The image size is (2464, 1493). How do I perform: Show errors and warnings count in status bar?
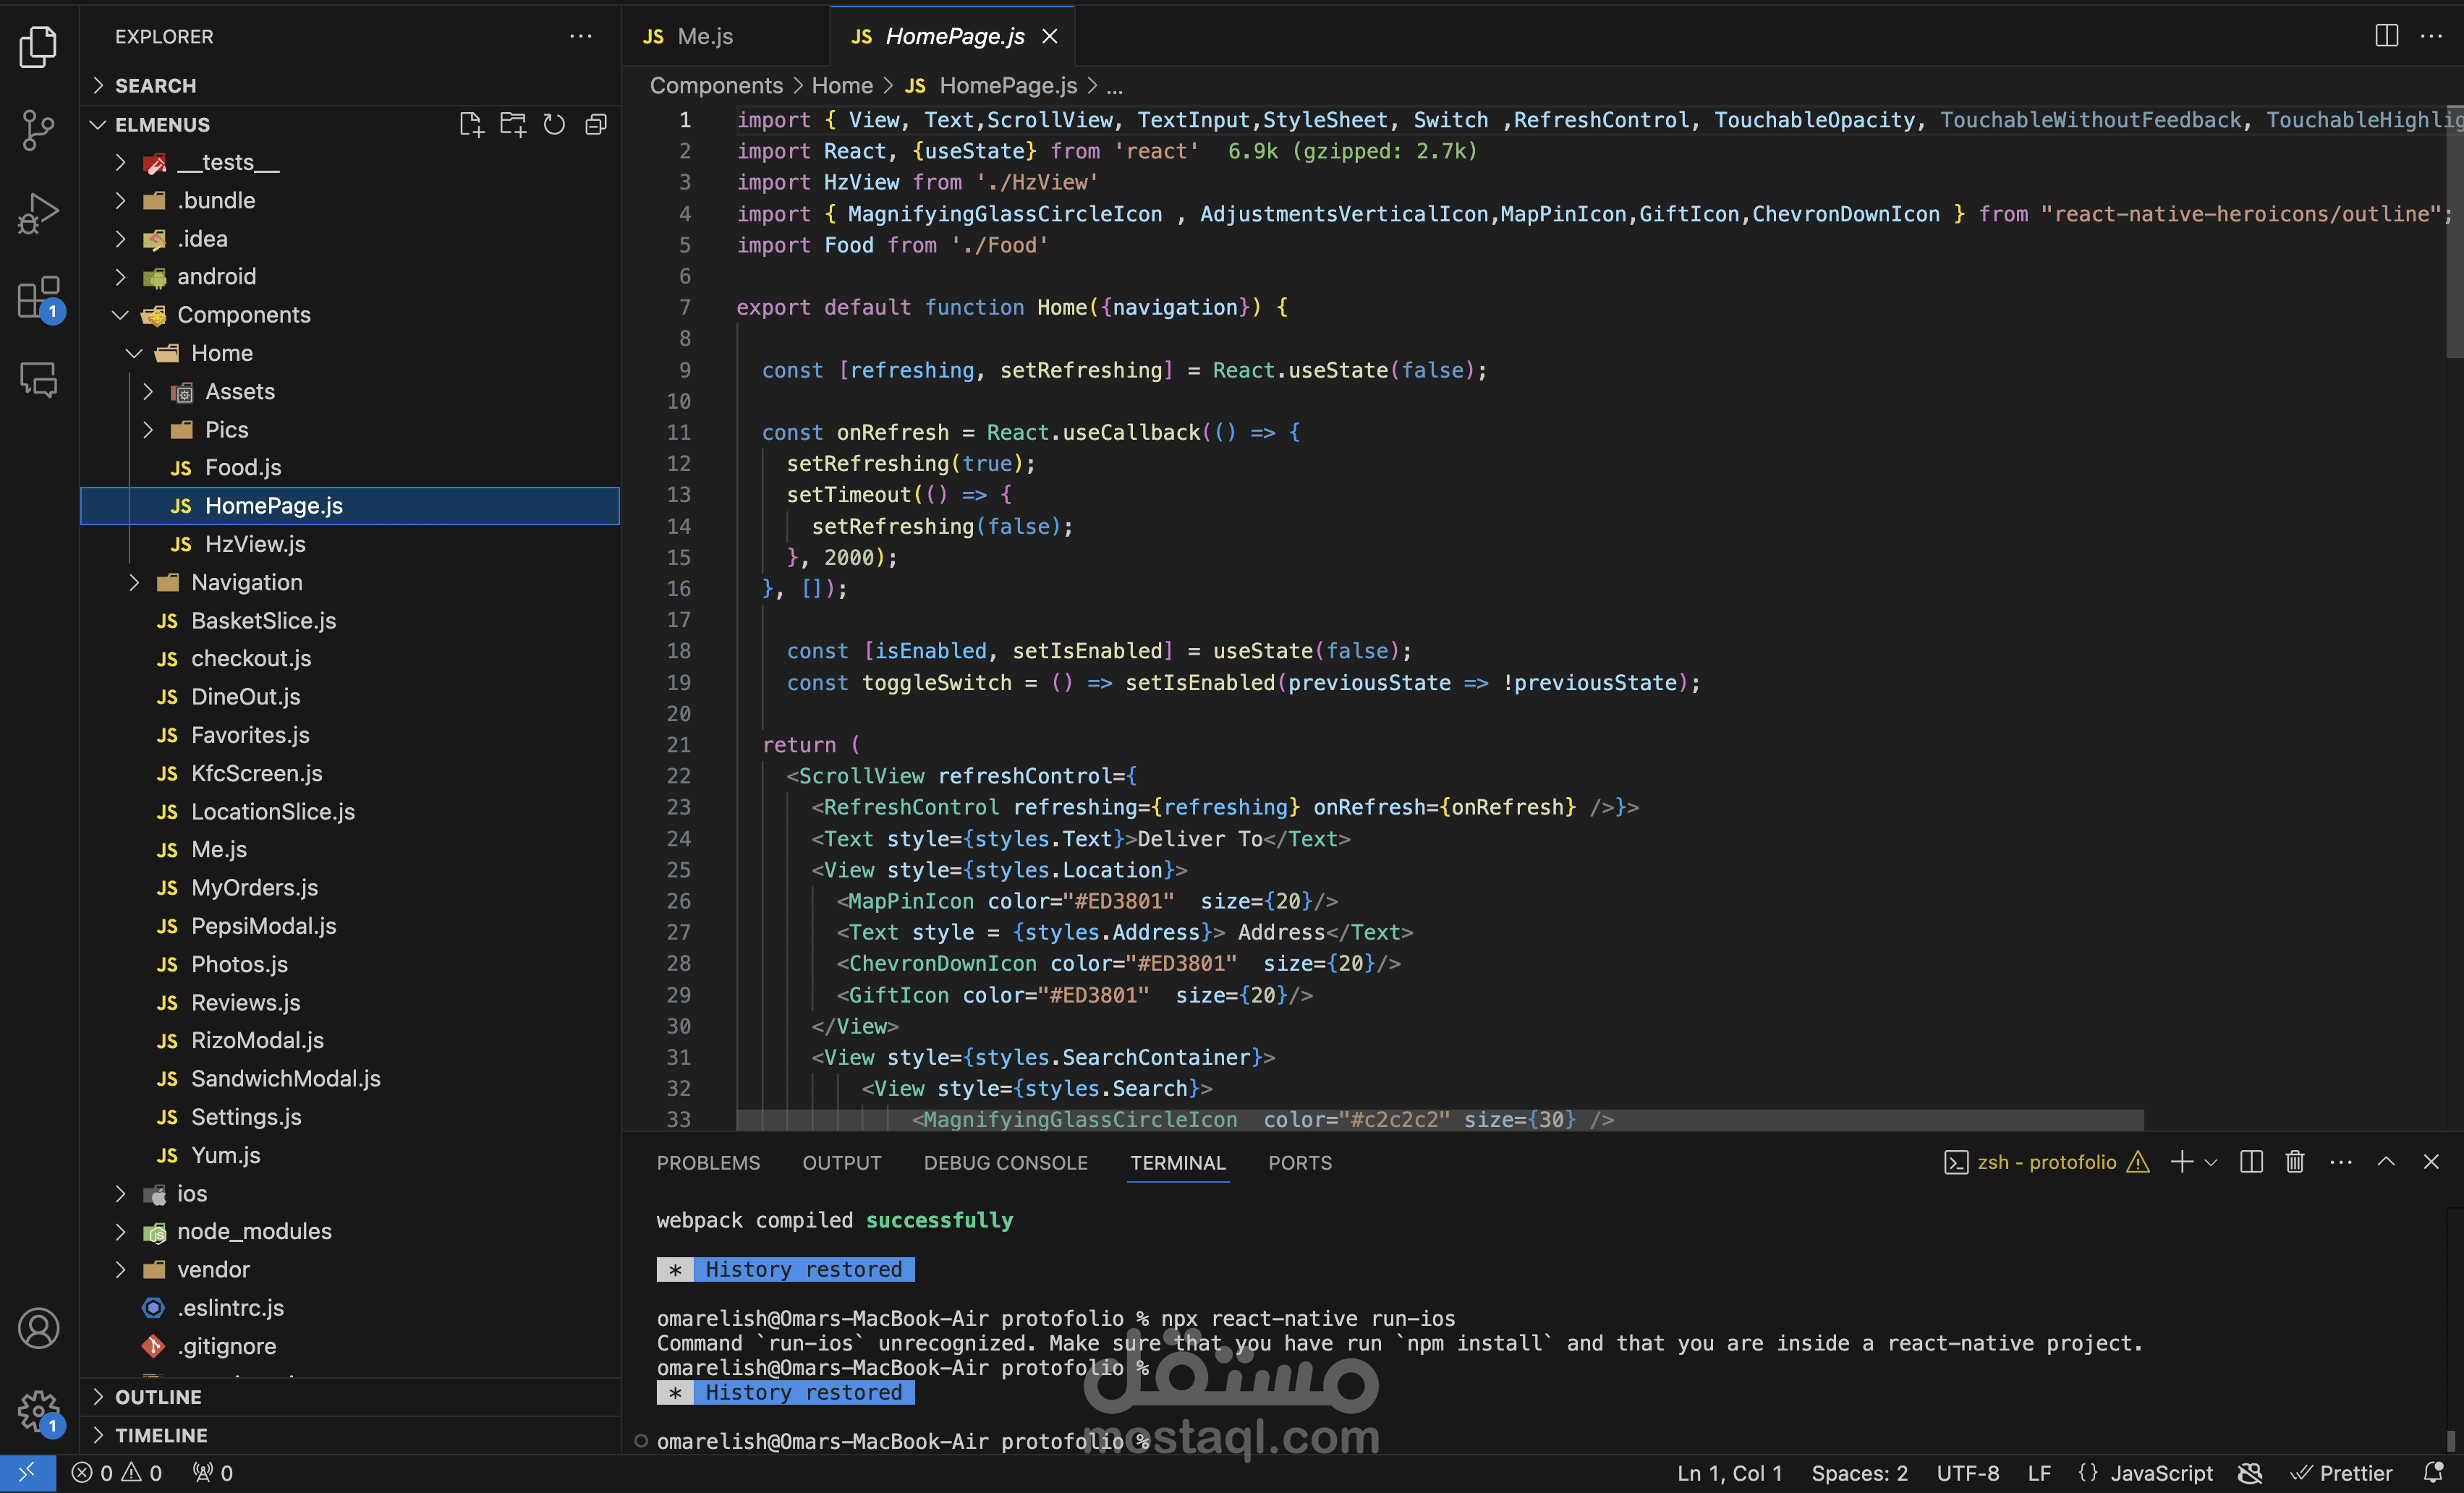[117, 1473]
